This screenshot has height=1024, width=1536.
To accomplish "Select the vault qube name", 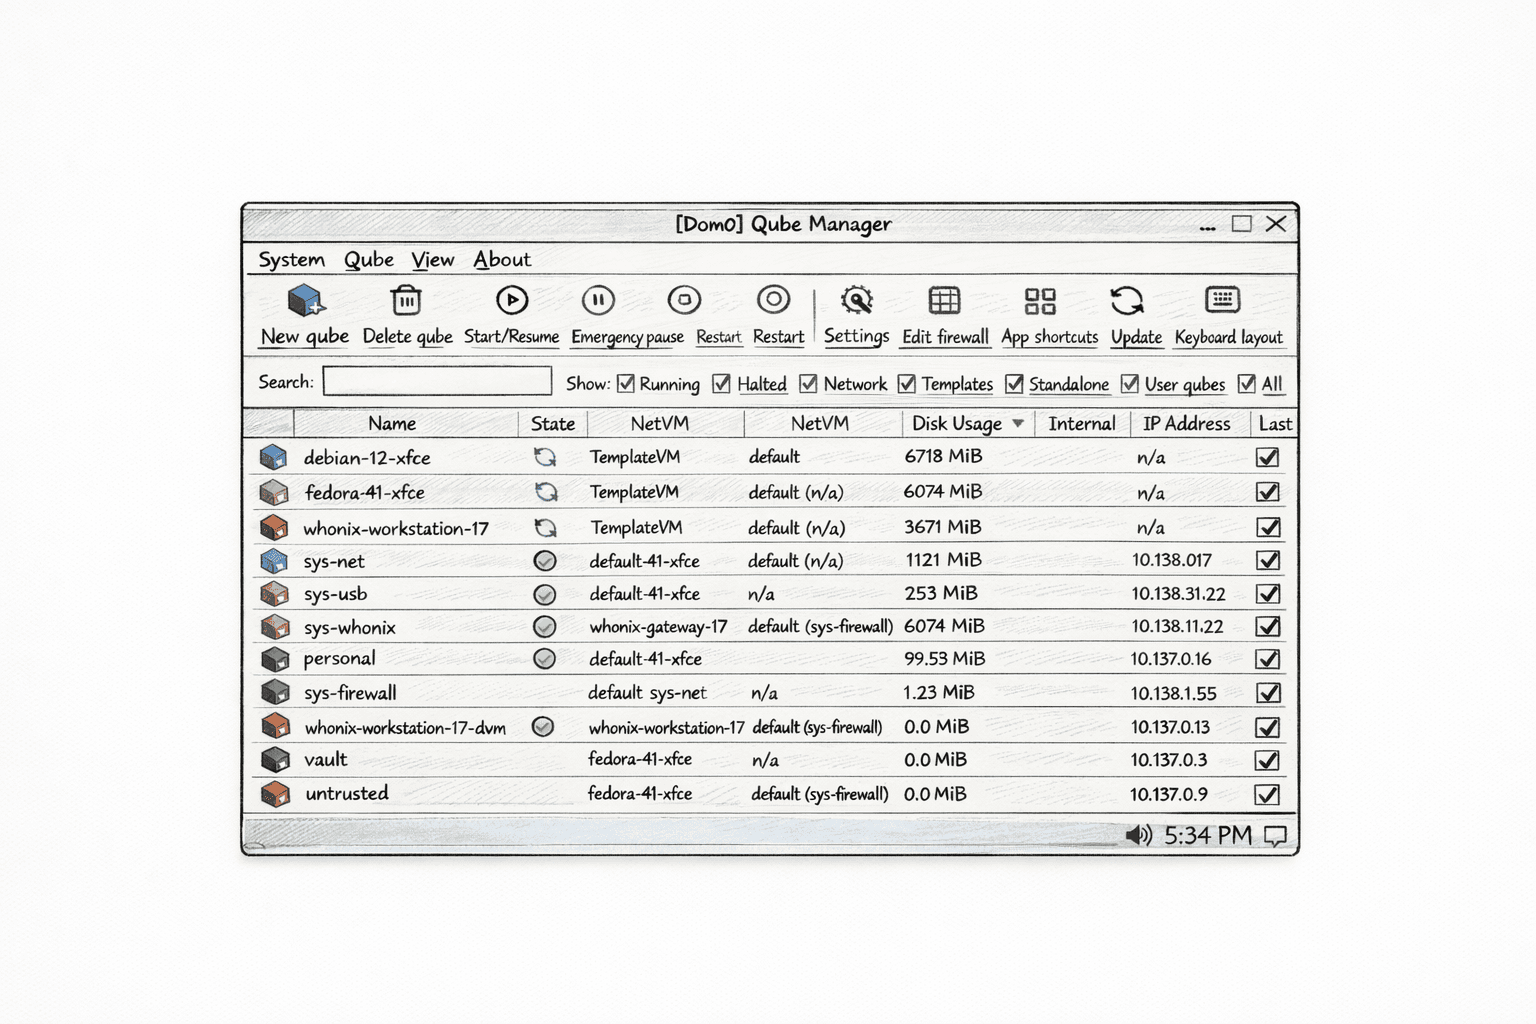I will pos(326,760).
